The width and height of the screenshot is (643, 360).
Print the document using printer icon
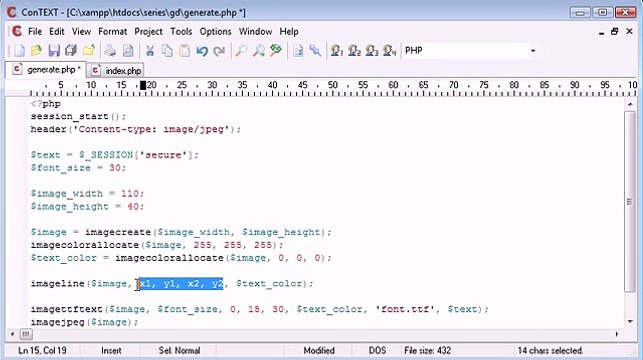tap(109, 51)
